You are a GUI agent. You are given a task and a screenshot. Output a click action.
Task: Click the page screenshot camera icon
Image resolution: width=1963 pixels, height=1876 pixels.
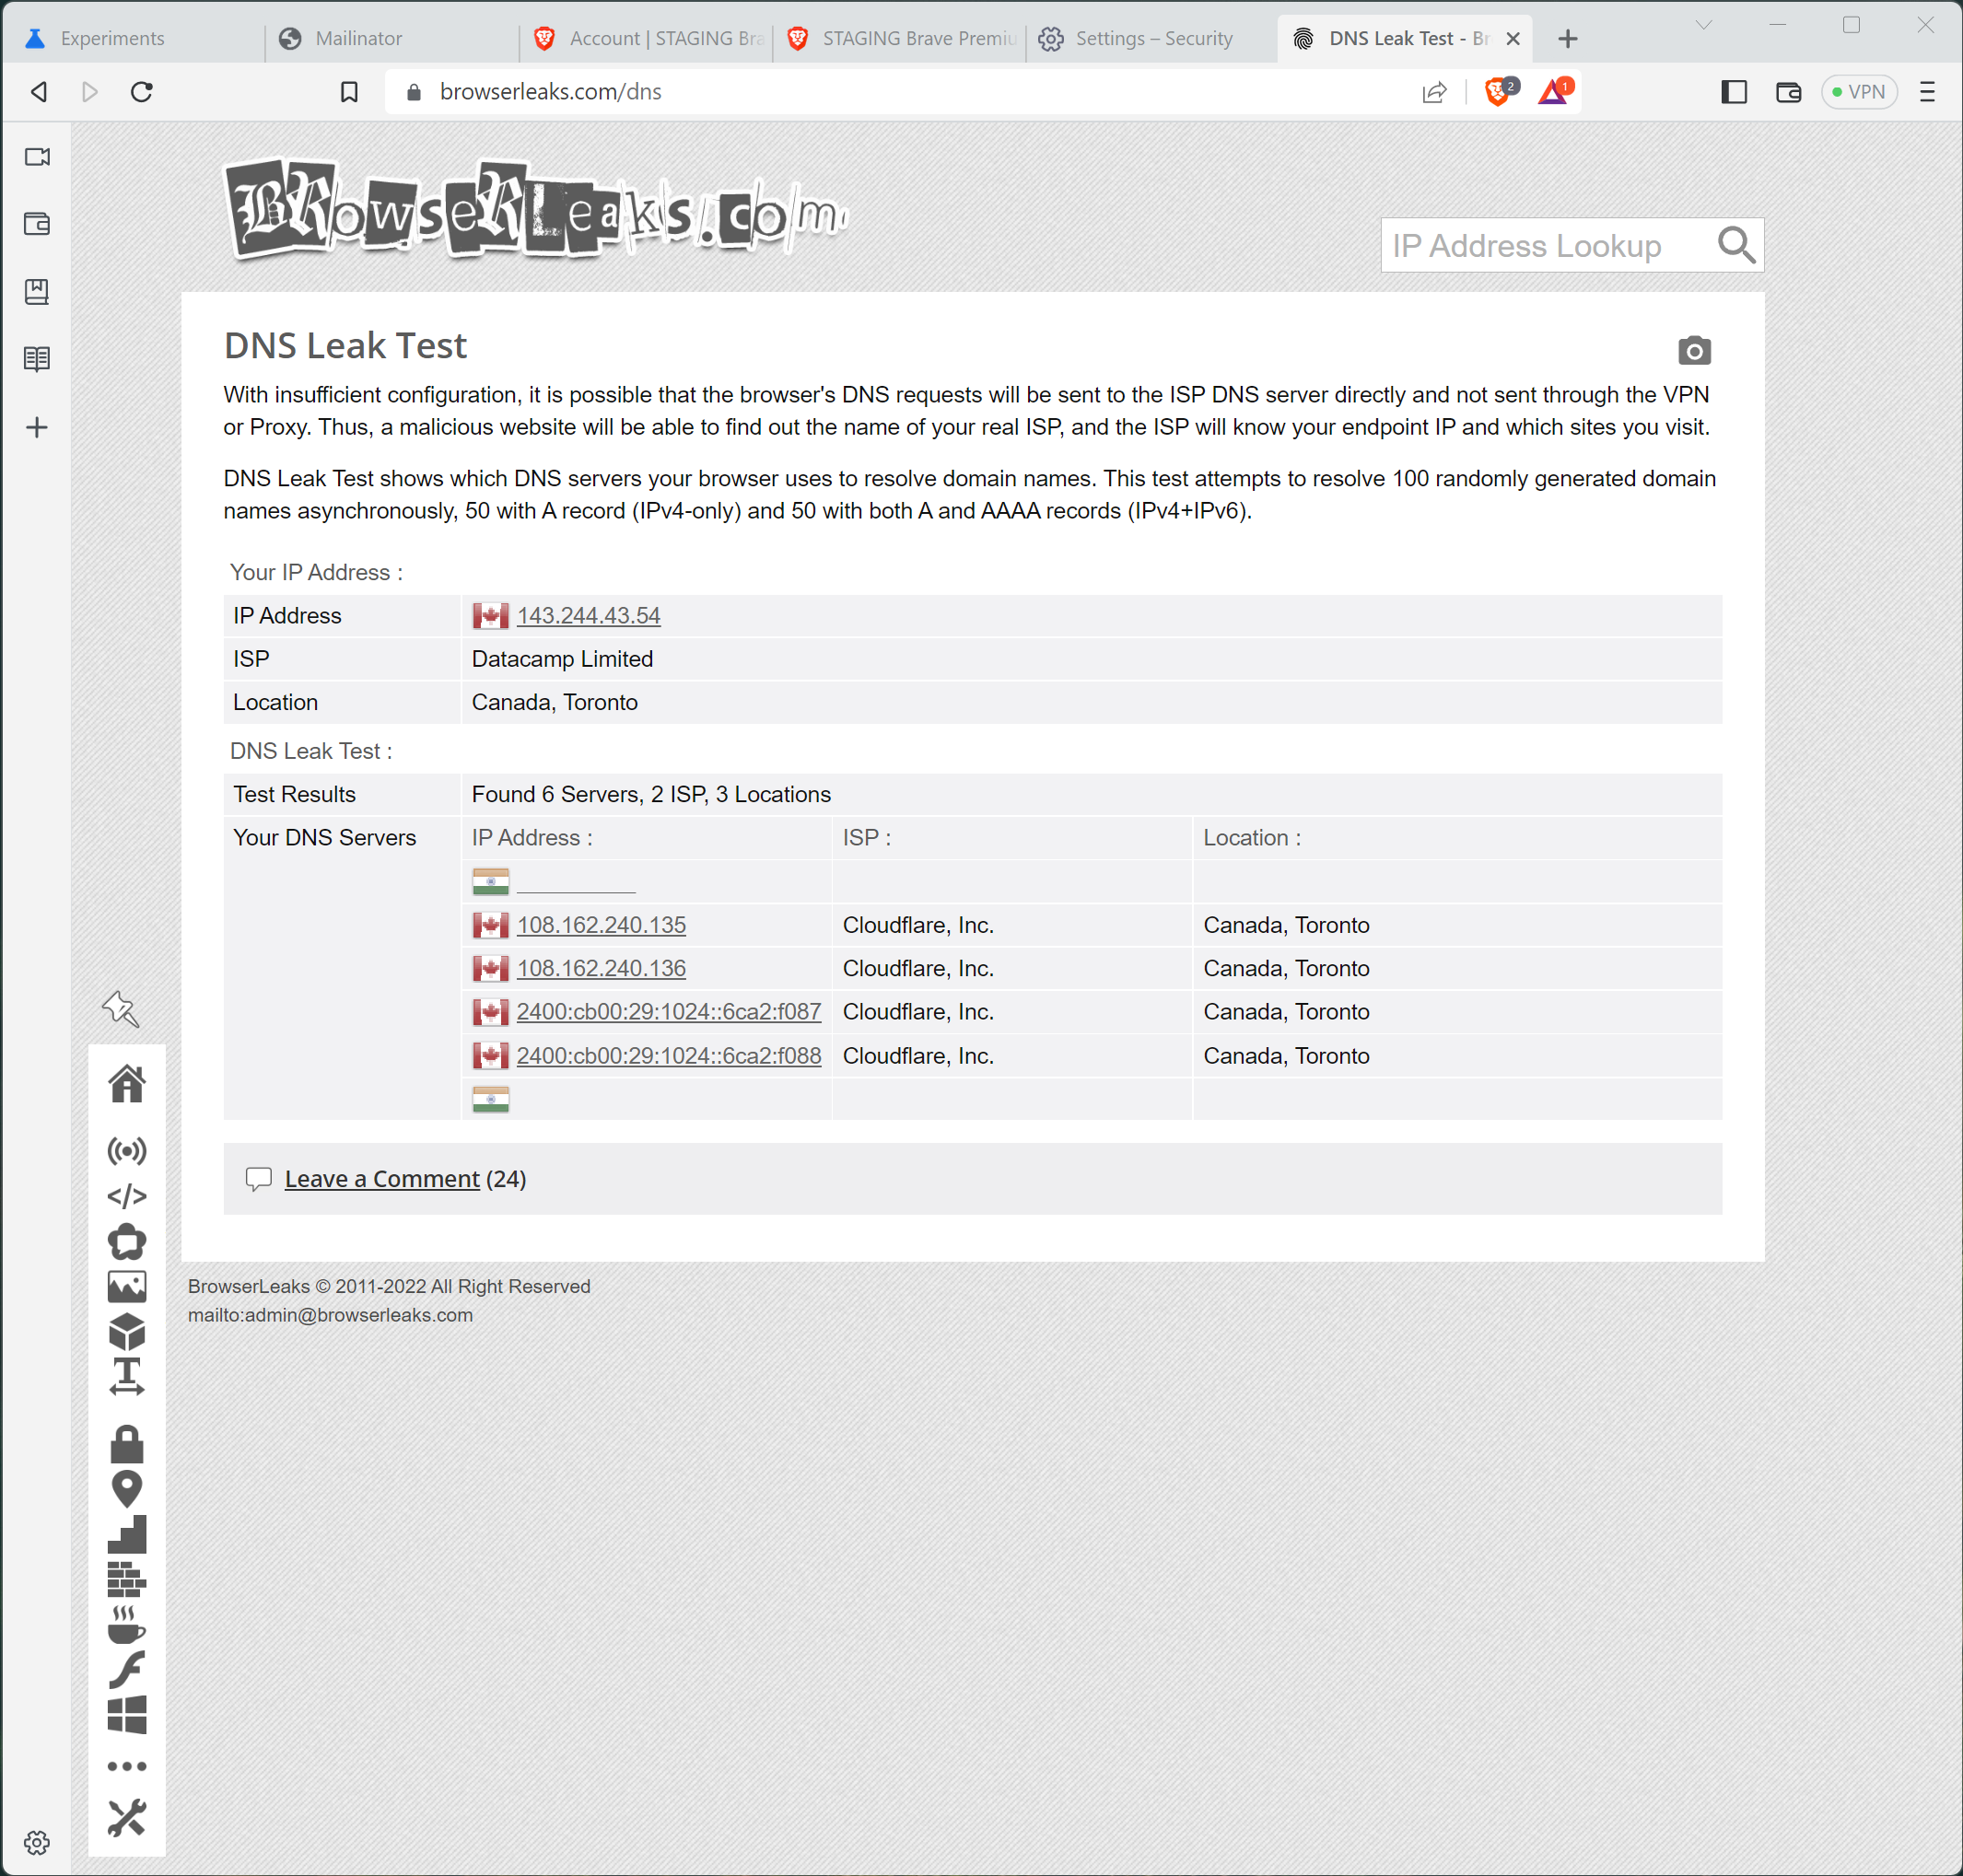tap(1695, 351)
